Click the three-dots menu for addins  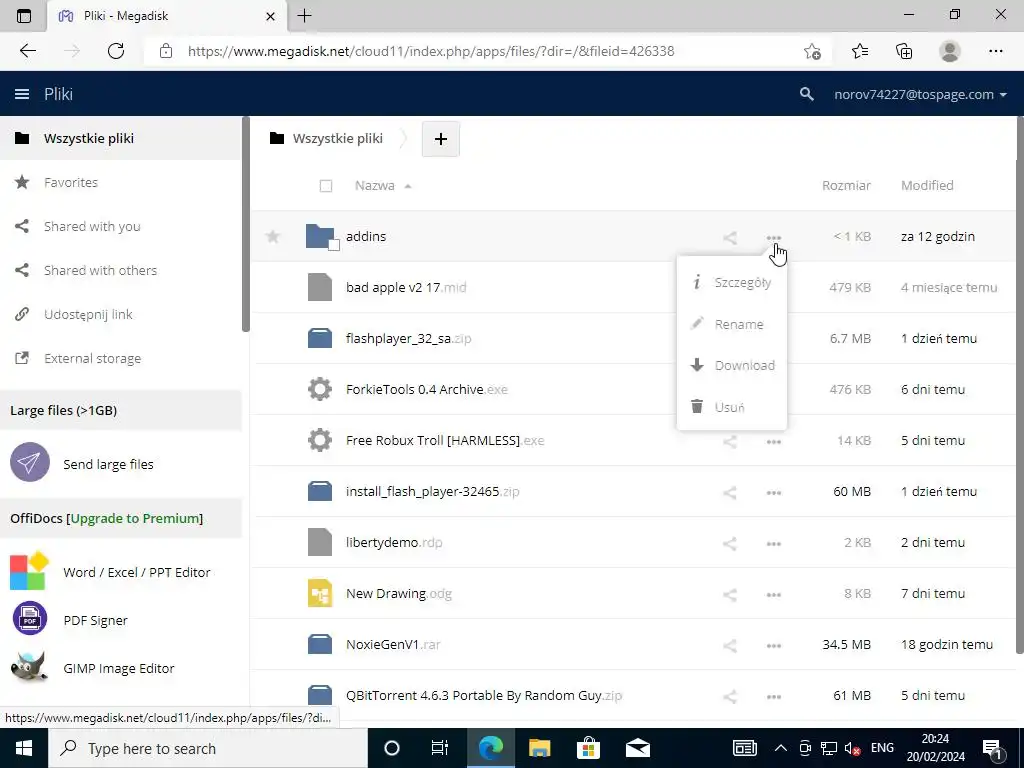(774, 238)
